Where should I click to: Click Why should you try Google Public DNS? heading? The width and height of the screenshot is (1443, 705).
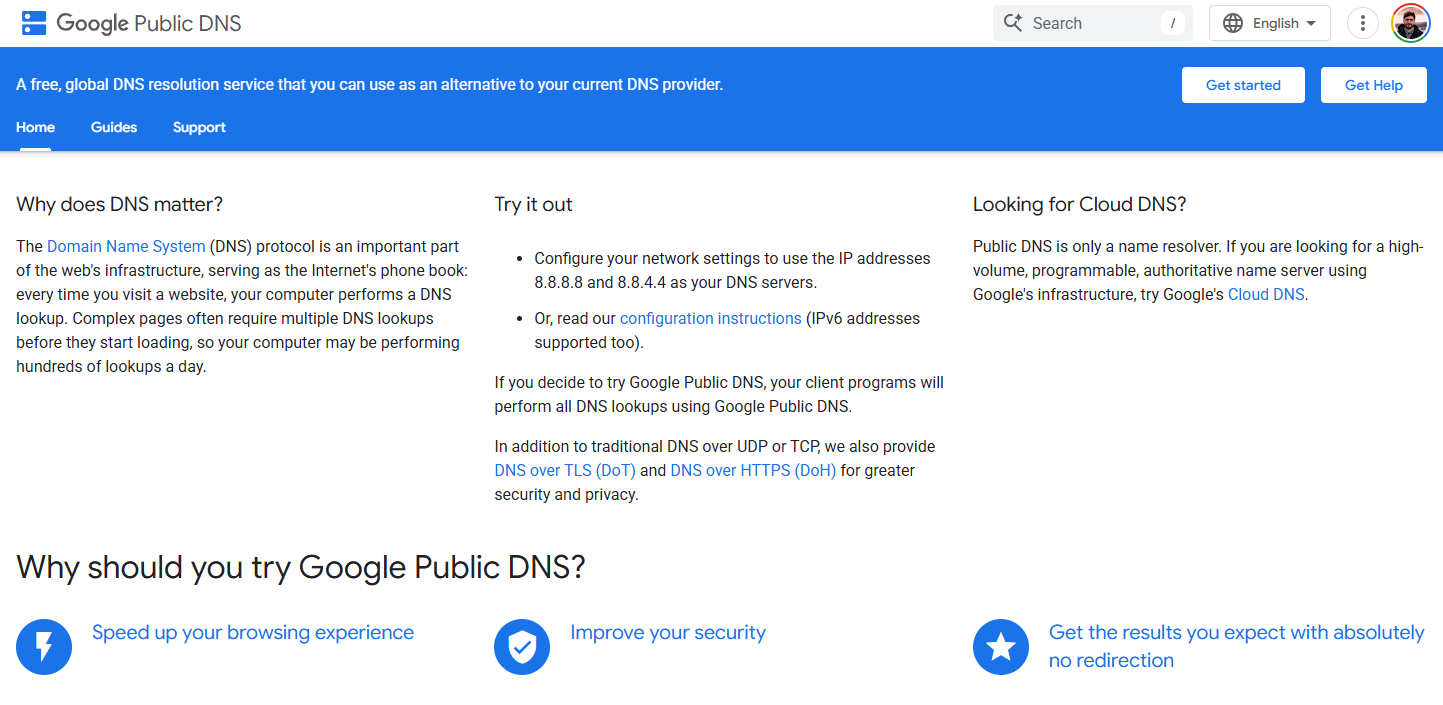pos(301,567)
